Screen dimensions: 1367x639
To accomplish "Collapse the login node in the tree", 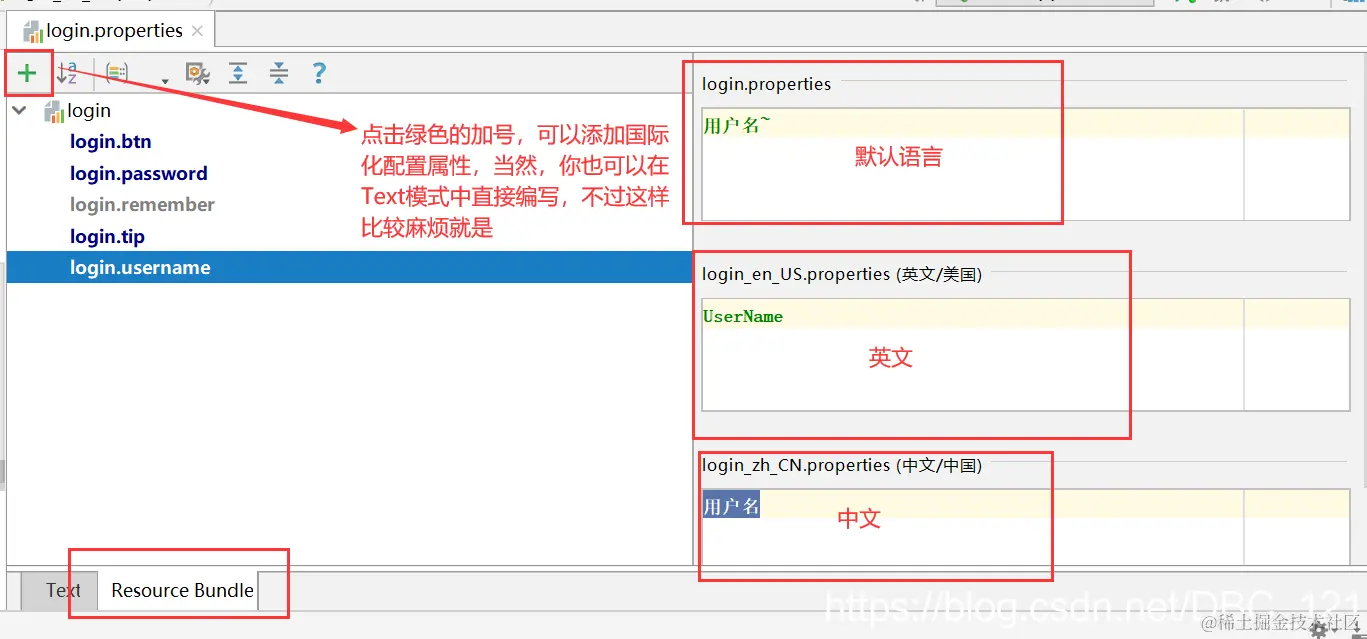I will coord(18,110).
